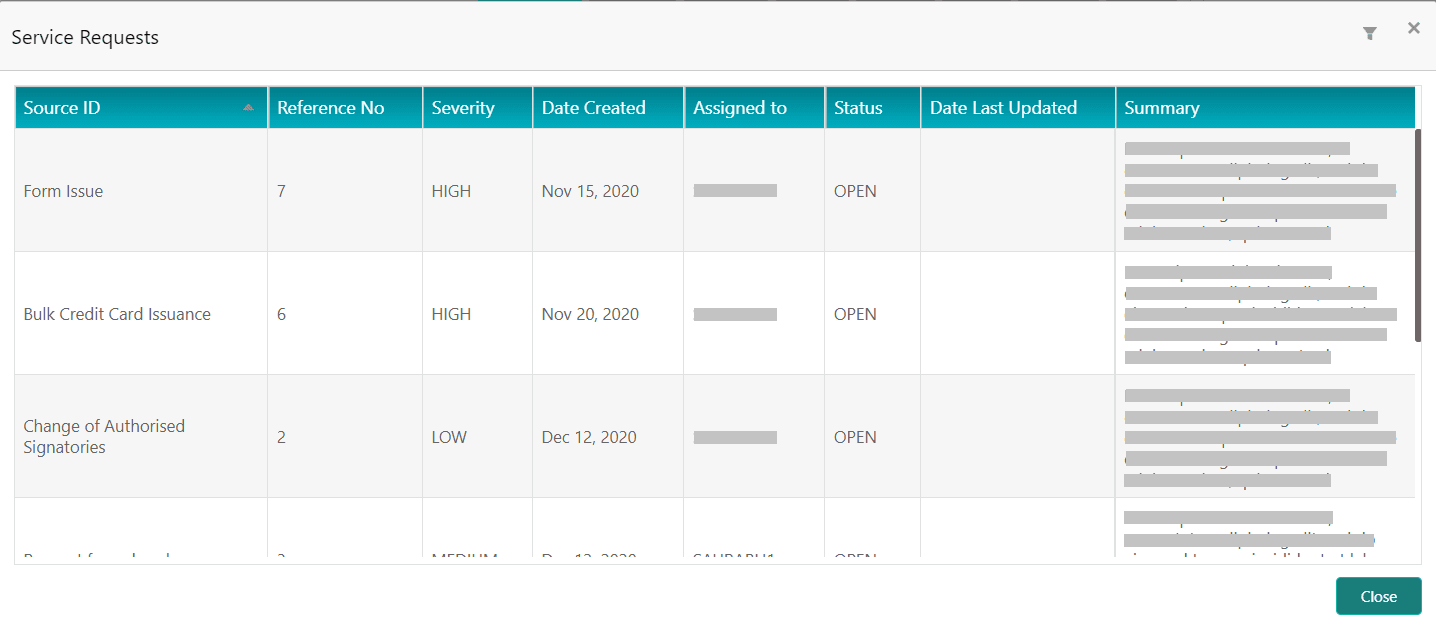Select the Bulk Credit Card Issuance row
Screen dimensions: 1436x628
coord(117,314)
